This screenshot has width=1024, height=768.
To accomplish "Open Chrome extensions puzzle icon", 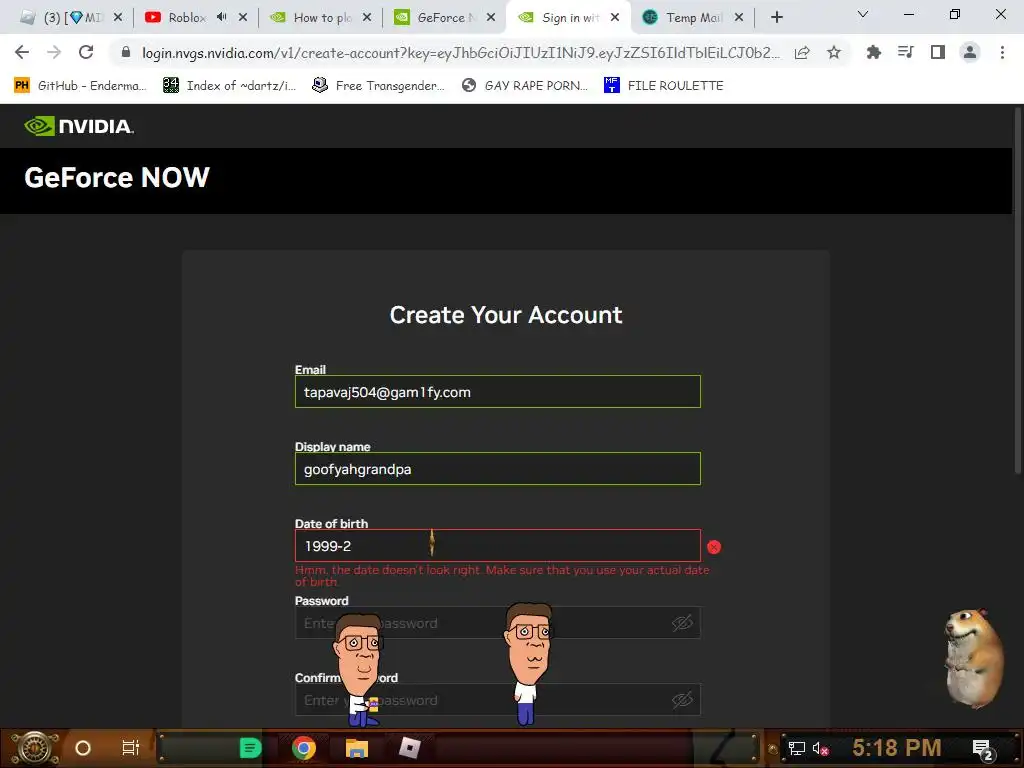I will coord(873,52).
